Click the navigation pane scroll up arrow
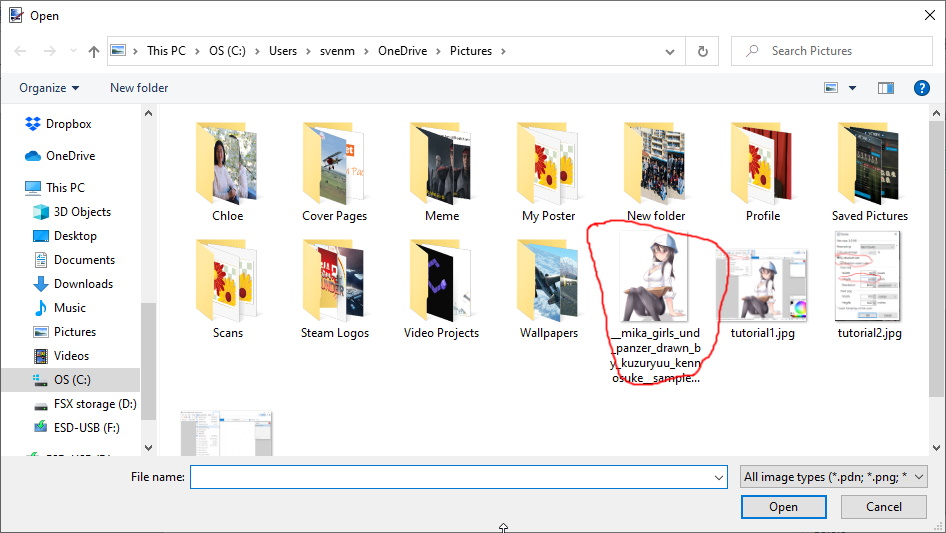Screen dimensions: 946x533 tap(148, 113)
